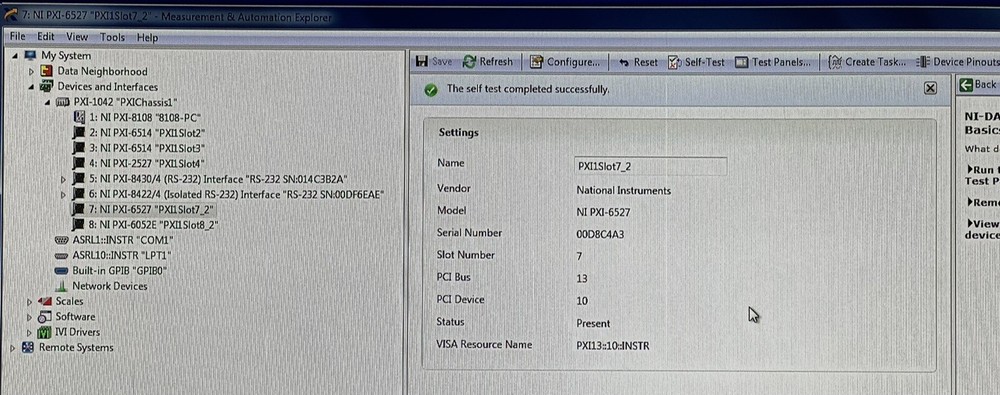1000x395 pixels.
Task: Click the Software icon
Action: (x=45, y=317)
